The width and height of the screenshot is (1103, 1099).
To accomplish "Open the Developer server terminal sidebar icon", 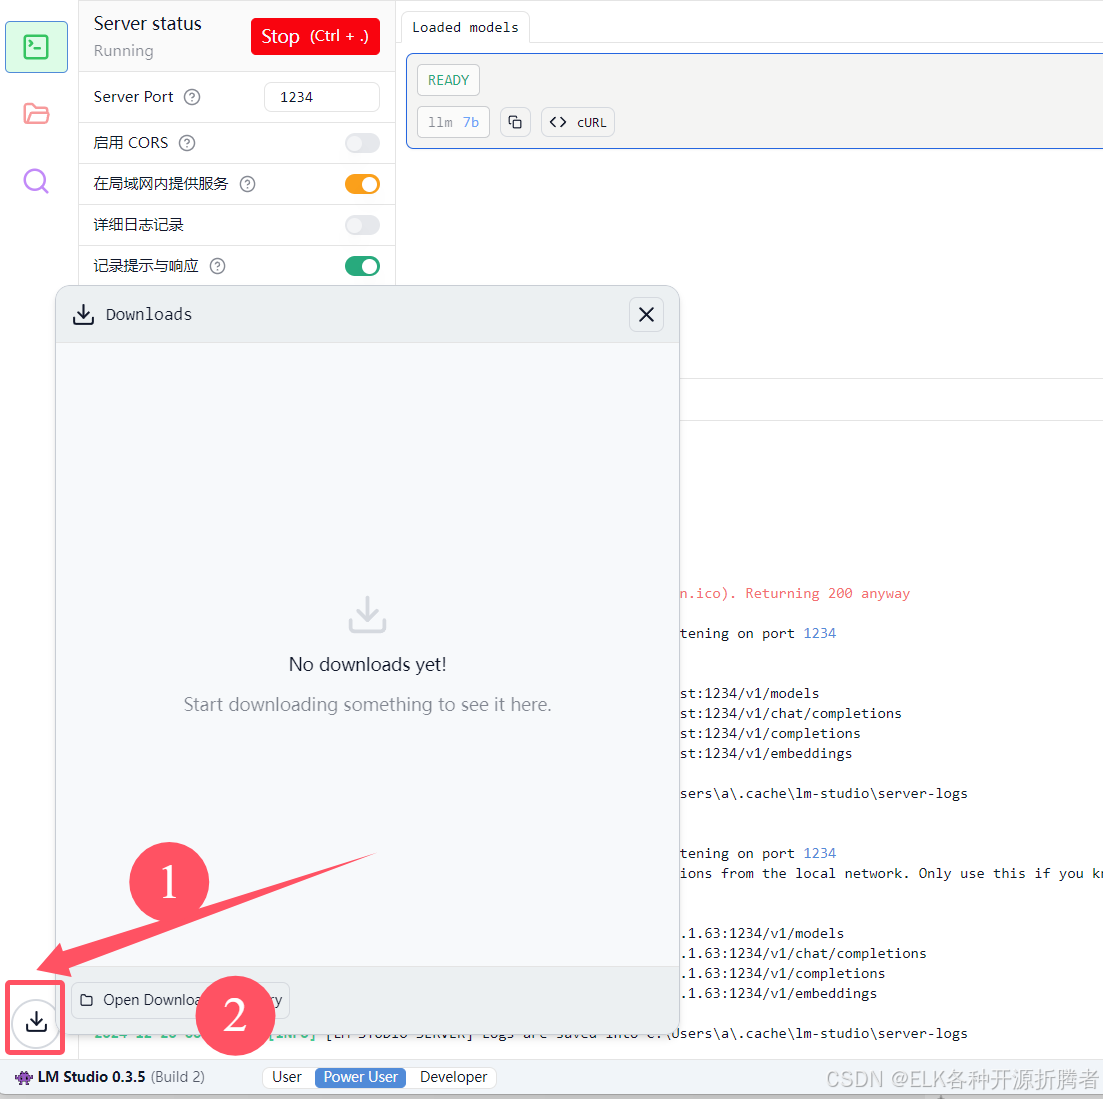I will pos(36,47).
